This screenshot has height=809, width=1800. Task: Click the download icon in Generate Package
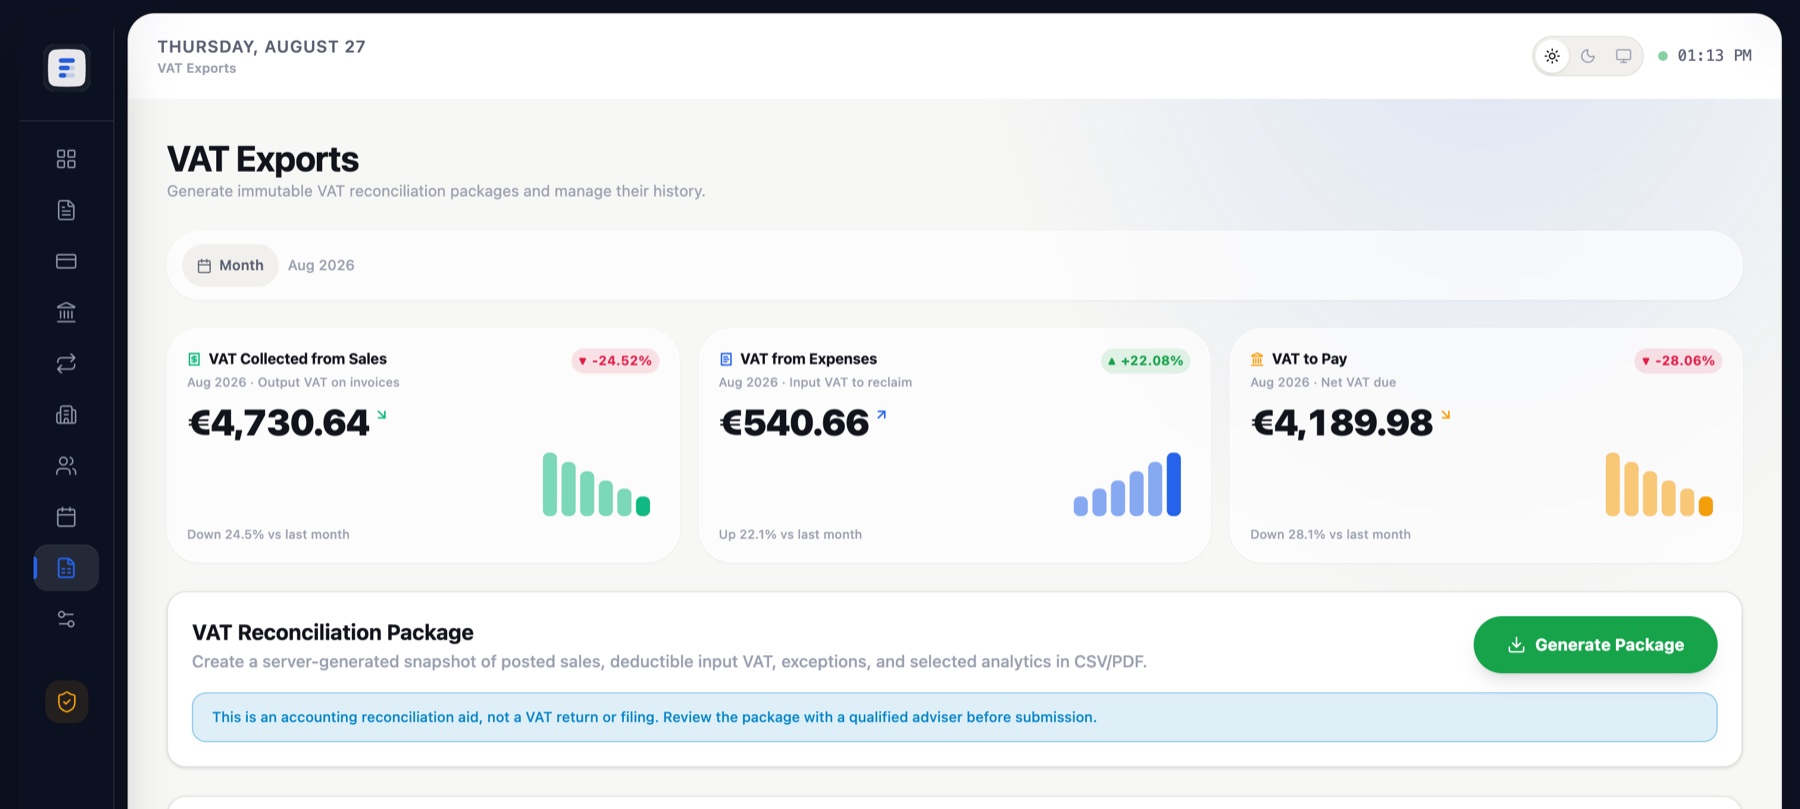[x=1516, y=645]
